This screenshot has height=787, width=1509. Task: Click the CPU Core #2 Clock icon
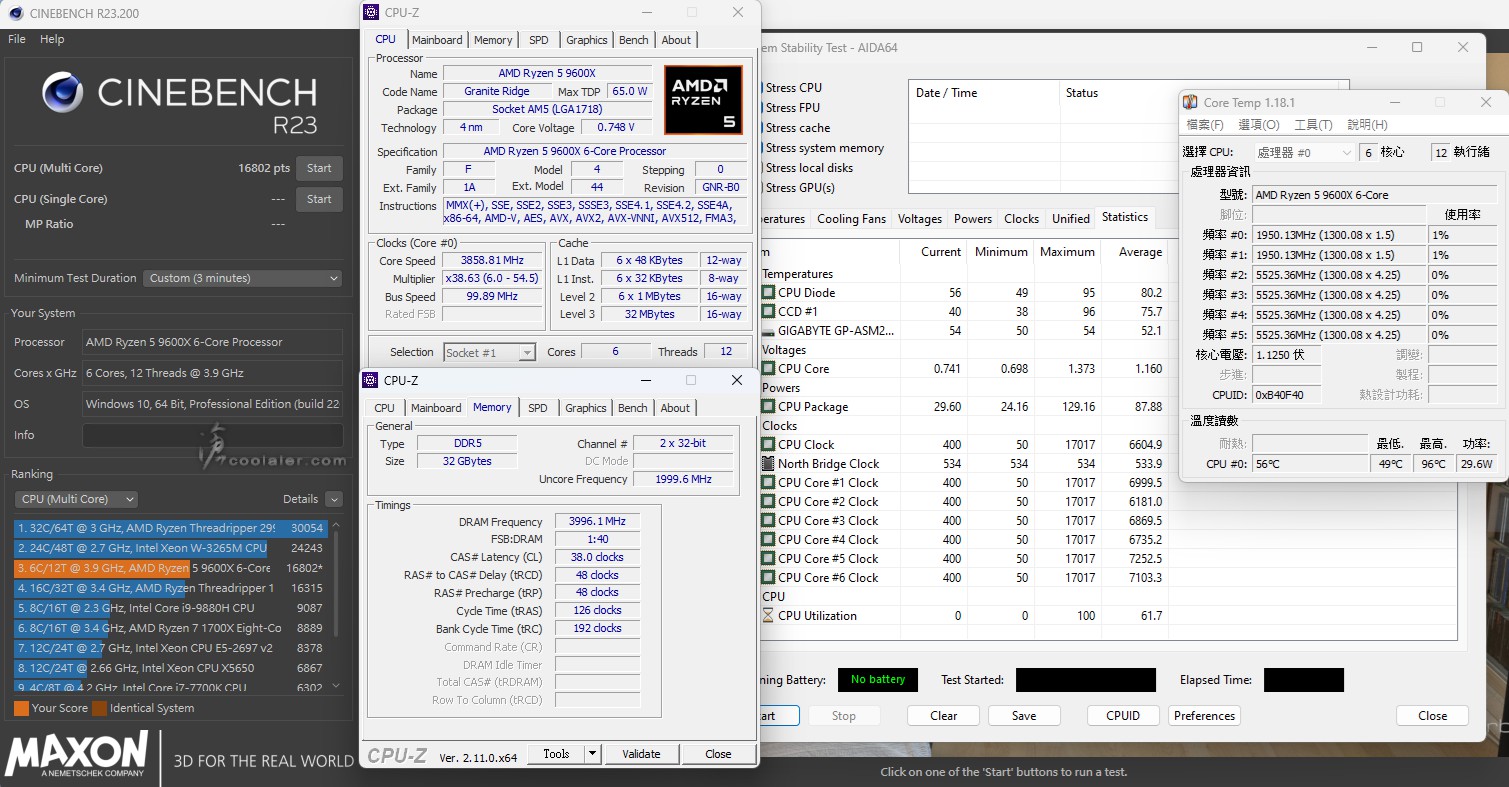768,502
